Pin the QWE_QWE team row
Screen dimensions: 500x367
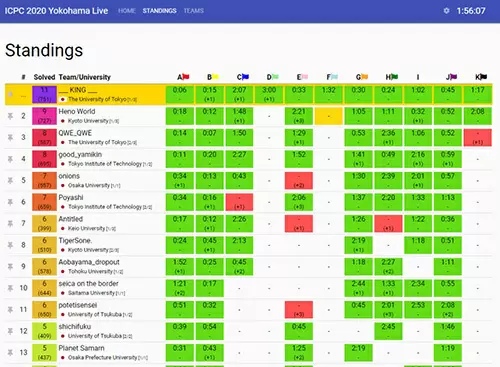[10, 137]
